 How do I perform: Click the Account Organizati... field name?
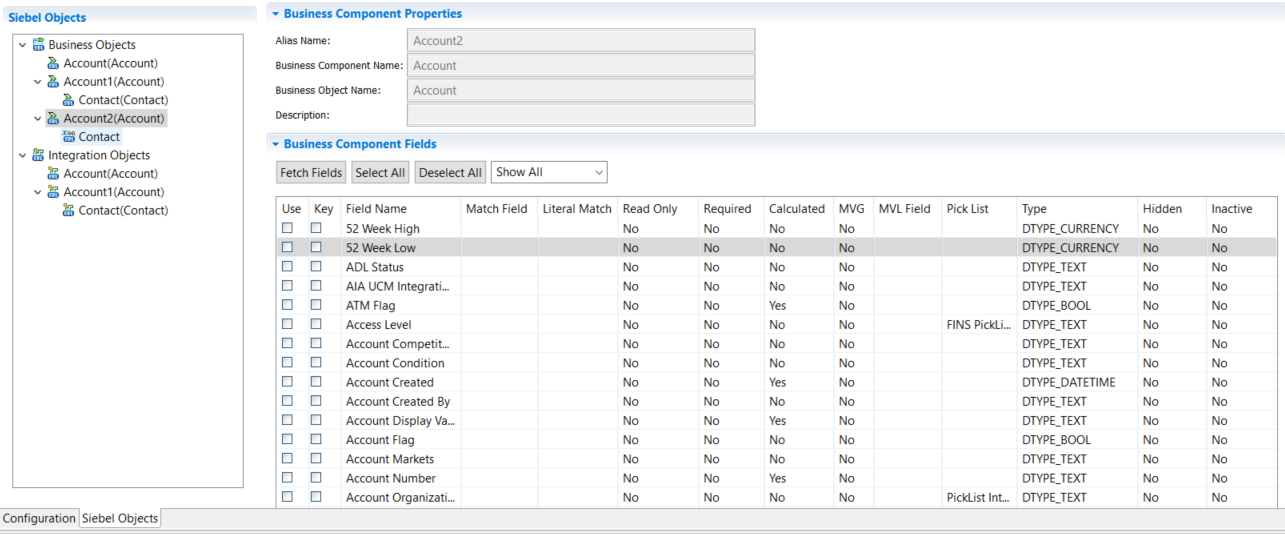(401, 497)
